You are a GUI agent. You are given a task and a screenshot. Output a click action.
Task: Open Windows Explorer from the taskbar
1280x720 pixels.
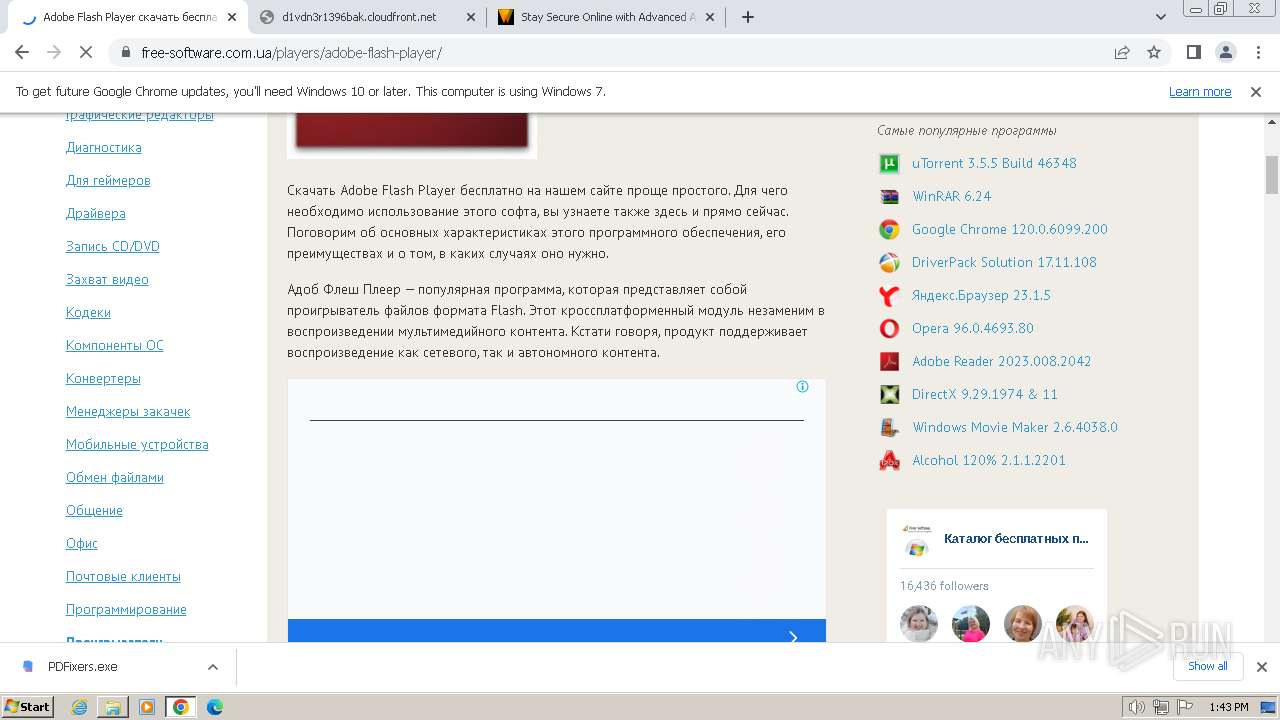tap(113, 707)
